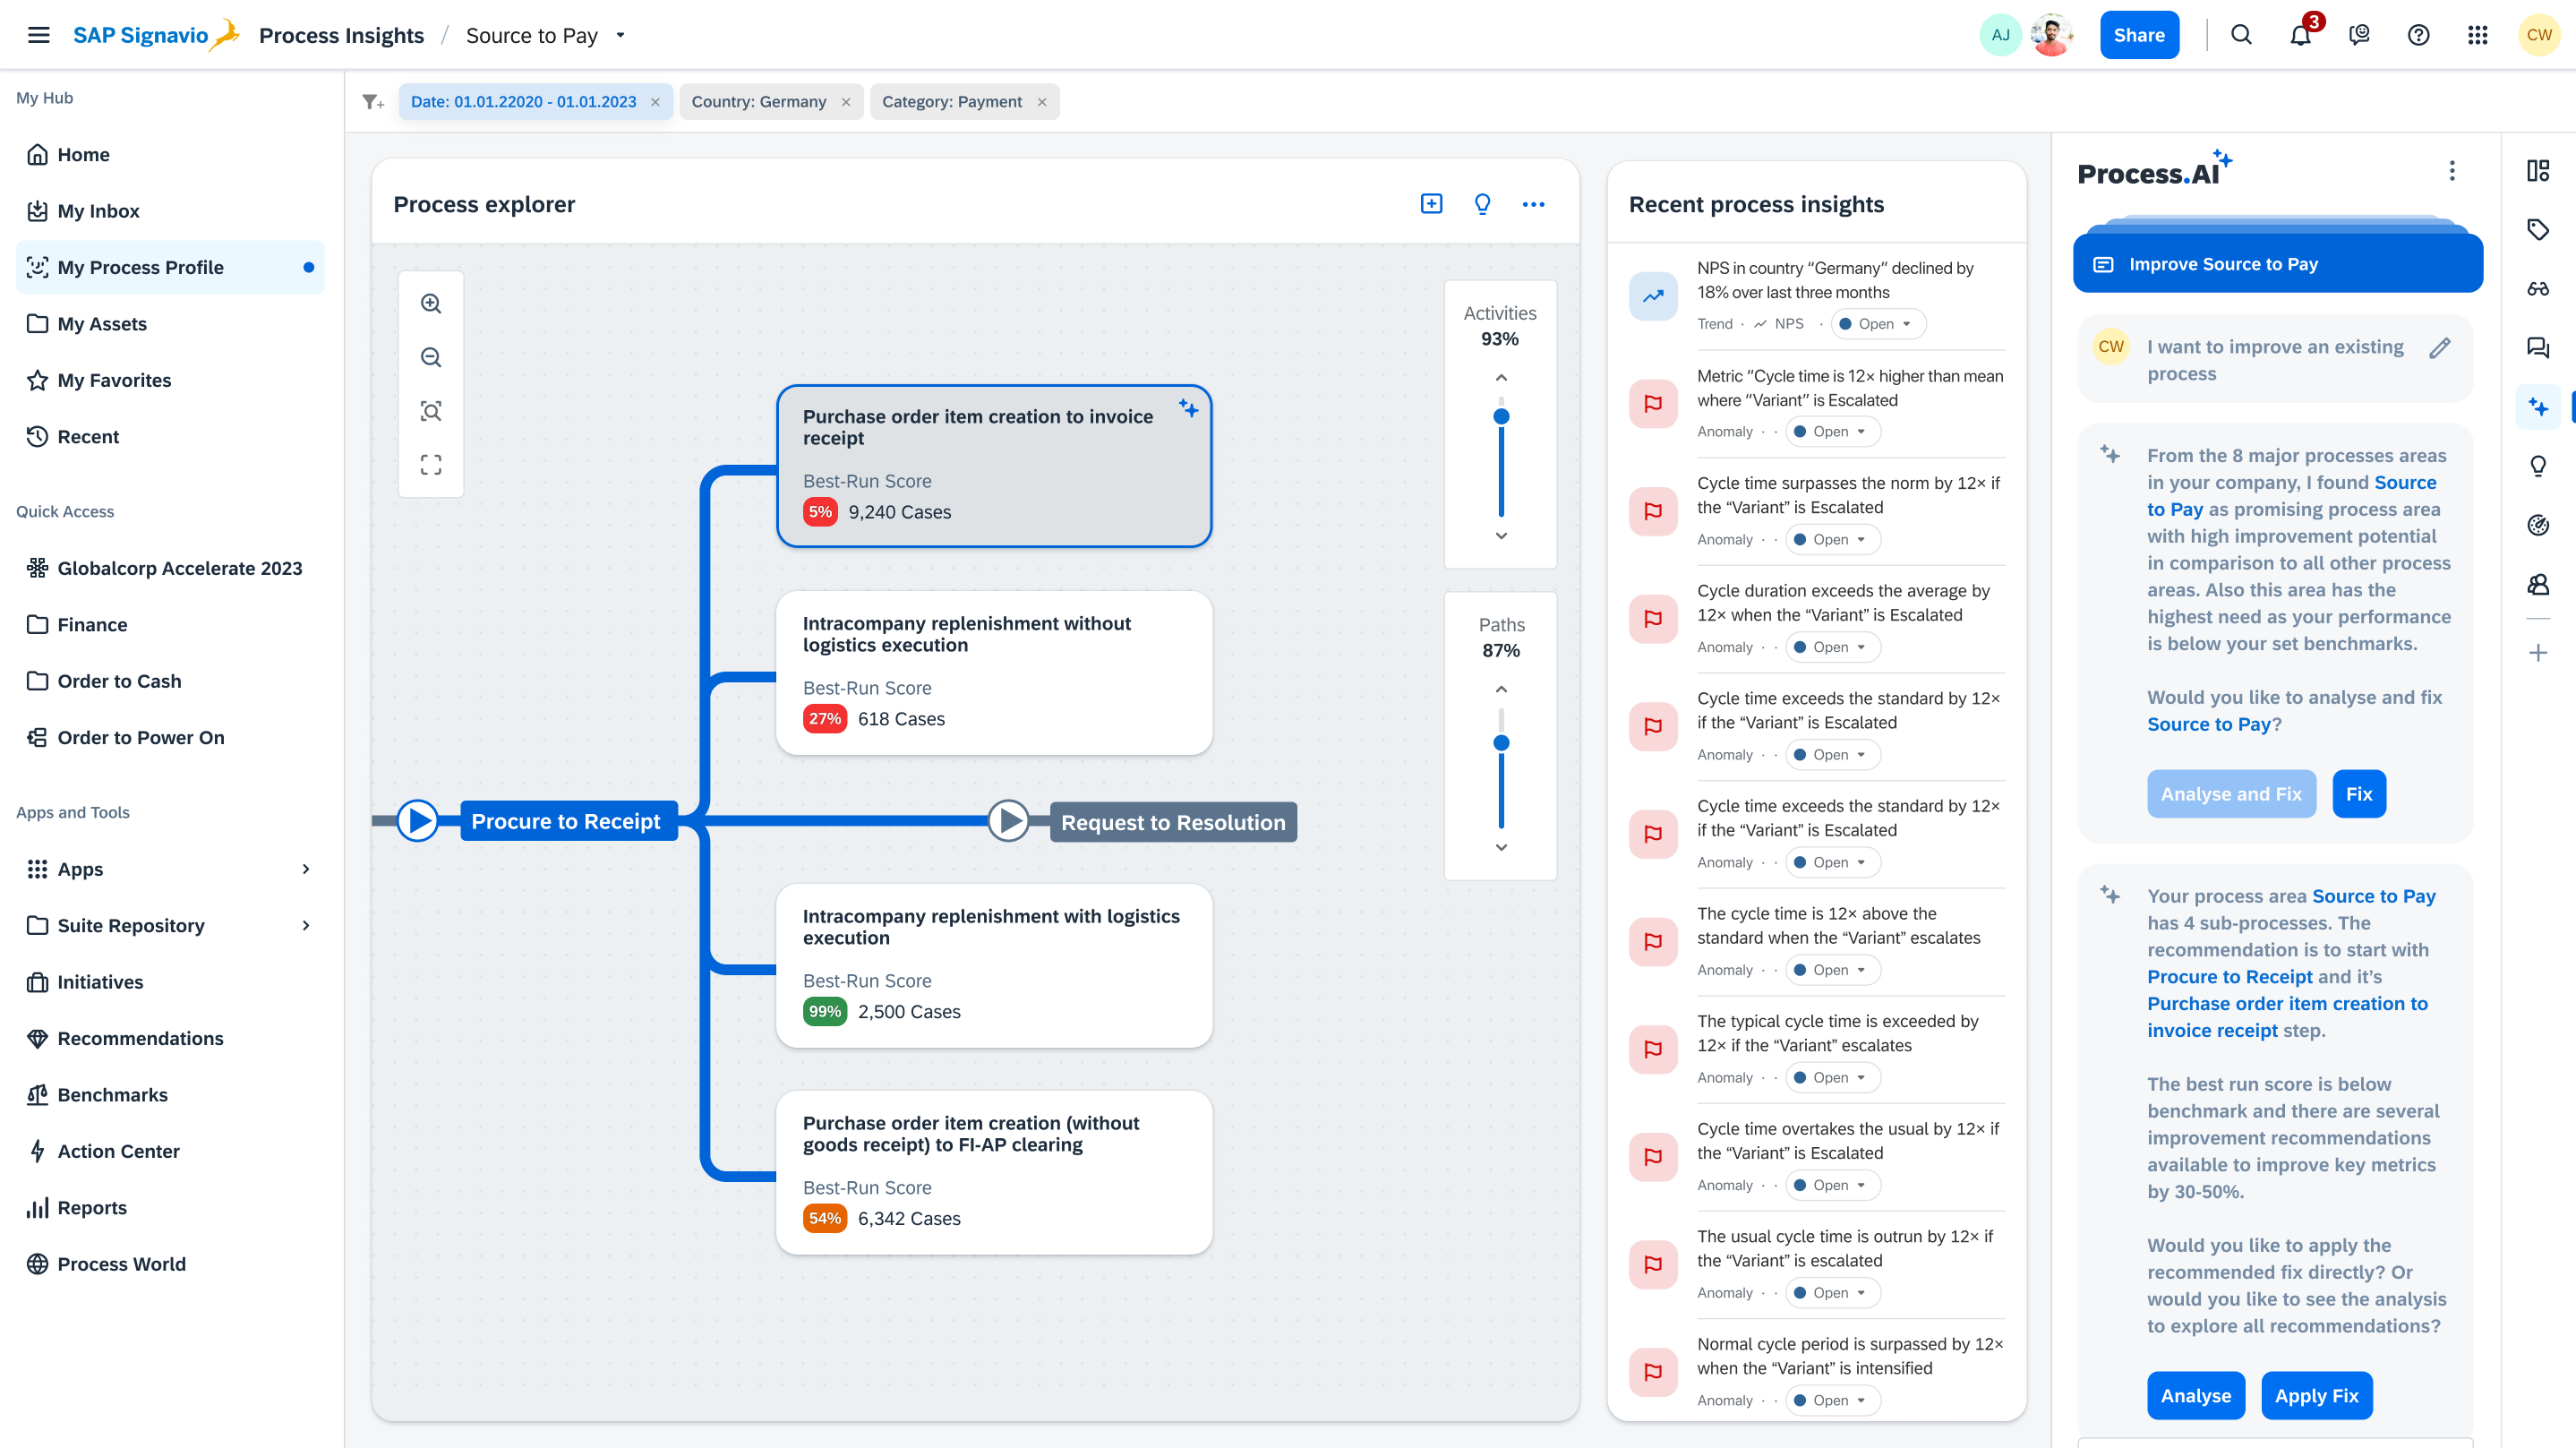Open Process.AI vertical three-dot menu
2576x1448 pixels.
2451,171
